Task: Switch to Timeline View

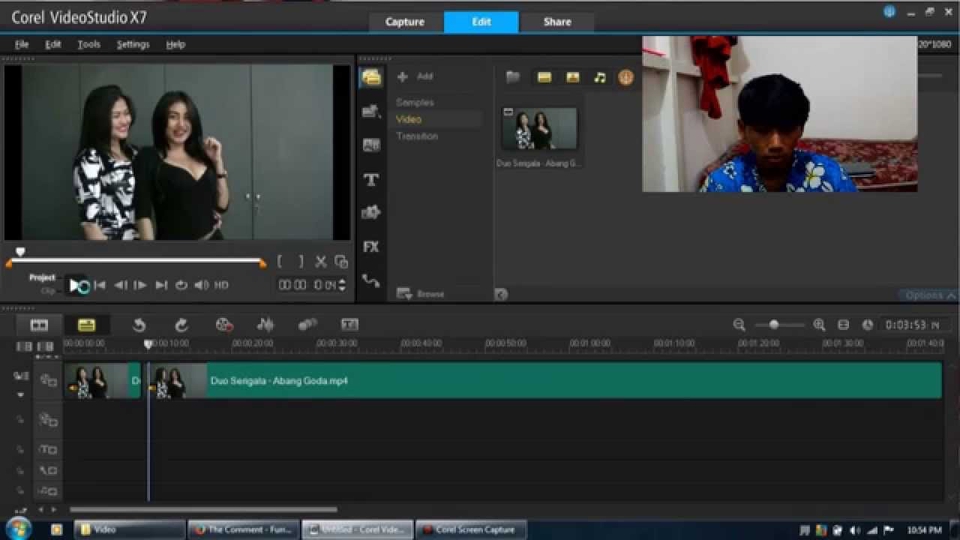Action: [86, 324]
